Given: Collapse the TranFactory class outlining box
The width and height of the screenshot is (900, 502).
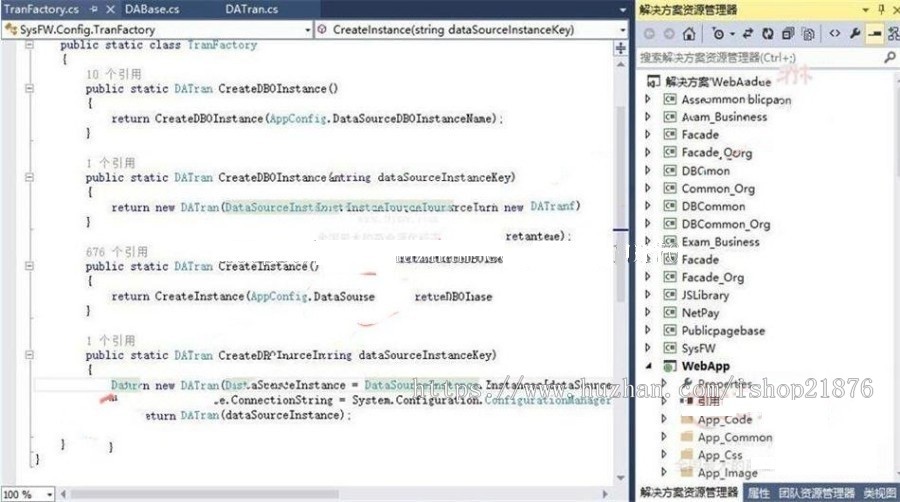Looking at the screenshot, I should pyautogui.click(x=29, y=45).
